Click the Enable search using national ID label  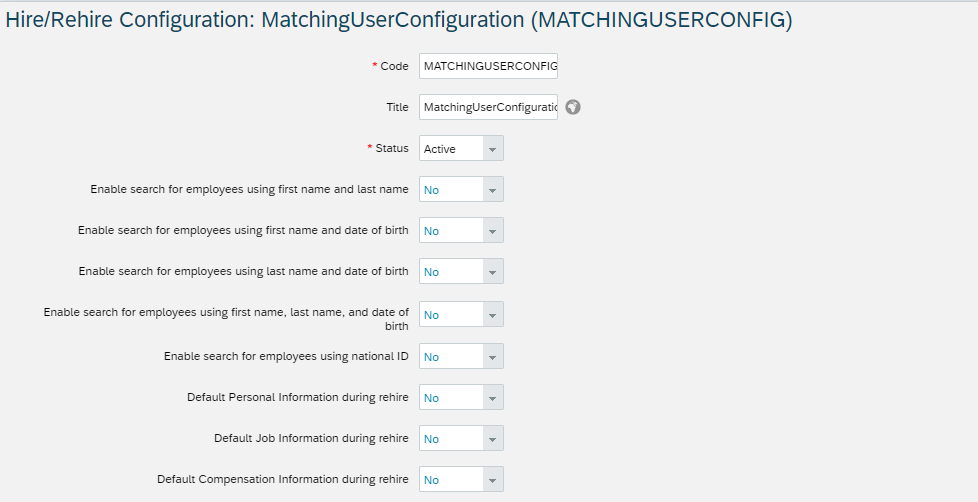click(x=286, y=356)
